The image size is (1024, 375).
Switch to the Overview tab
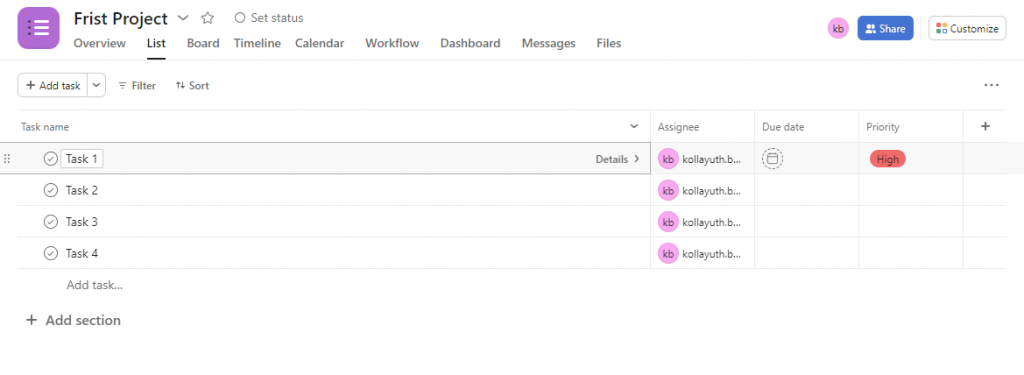[99, 43]
